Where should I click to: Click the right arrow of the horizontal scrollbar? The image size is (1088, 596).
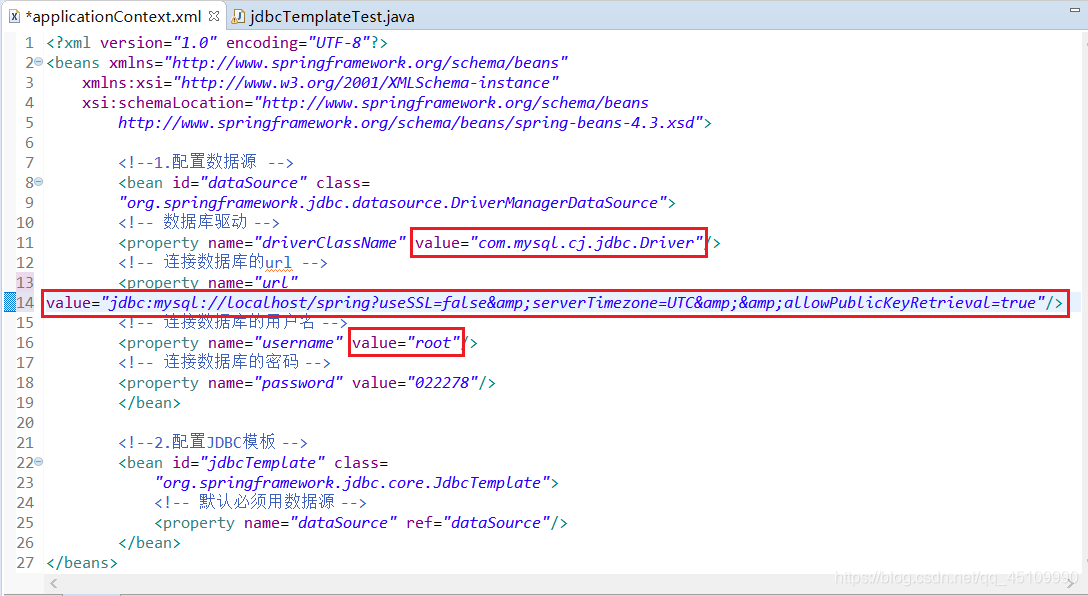click(x=1068, y=582)
